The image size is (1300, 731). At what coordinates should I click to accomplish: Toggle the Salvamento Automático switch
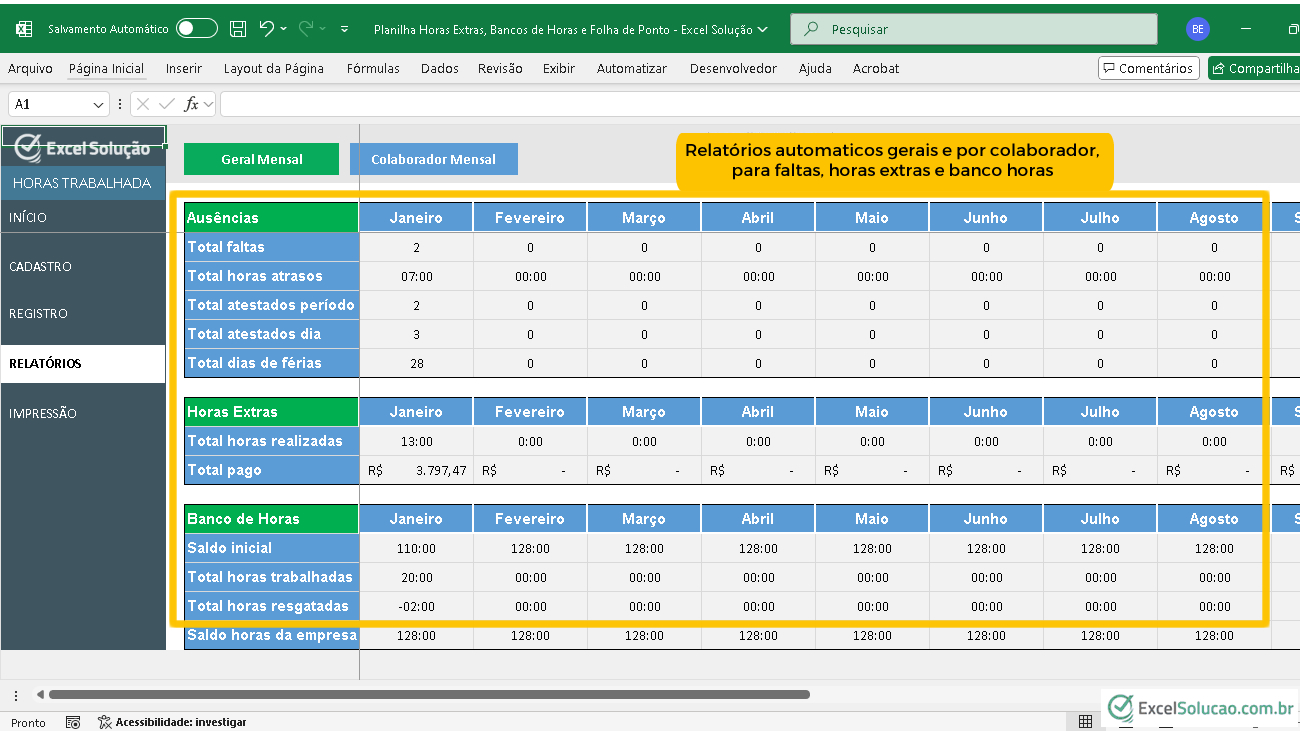click(196, 29)
